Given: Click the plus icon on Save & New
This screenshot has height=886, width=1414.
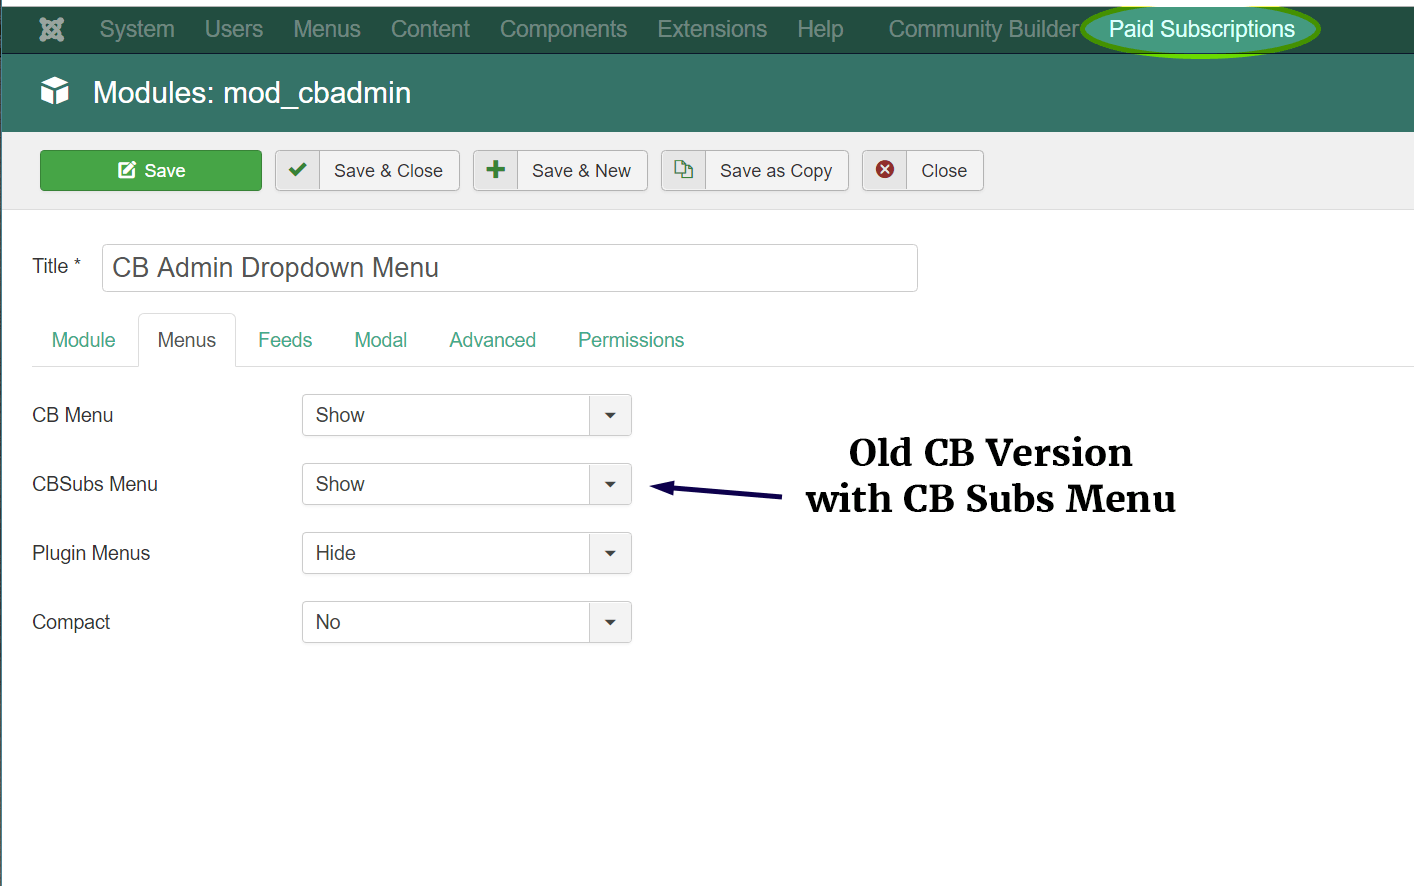Looking at the screenshot, I should (495, 170).
